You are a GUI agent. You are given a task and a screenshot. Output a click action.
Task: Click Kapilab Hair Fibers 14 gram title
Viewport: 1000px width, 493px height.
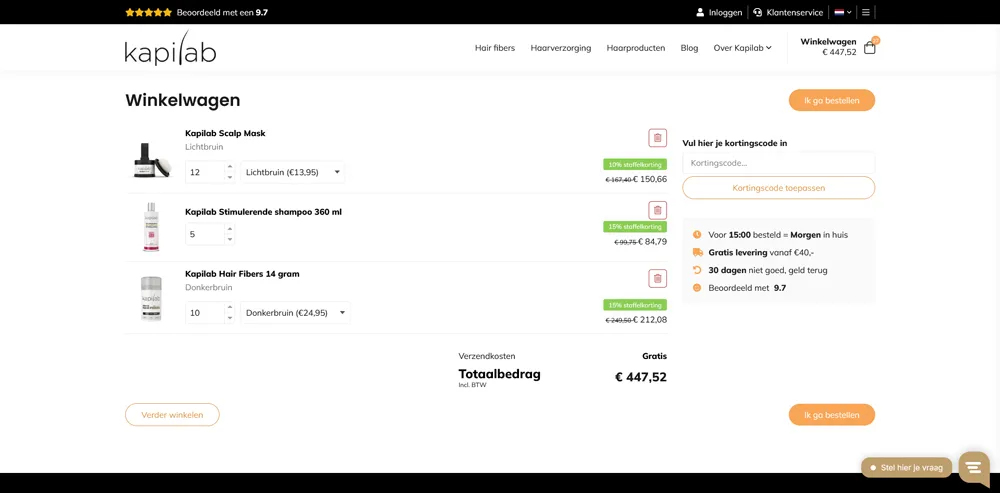[242, 274]
